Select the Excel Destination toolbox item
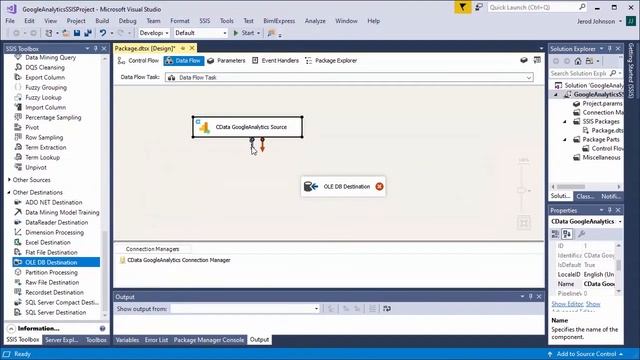Image resolution: width=640 pixels, height=360 pixels. coord(48,242)
